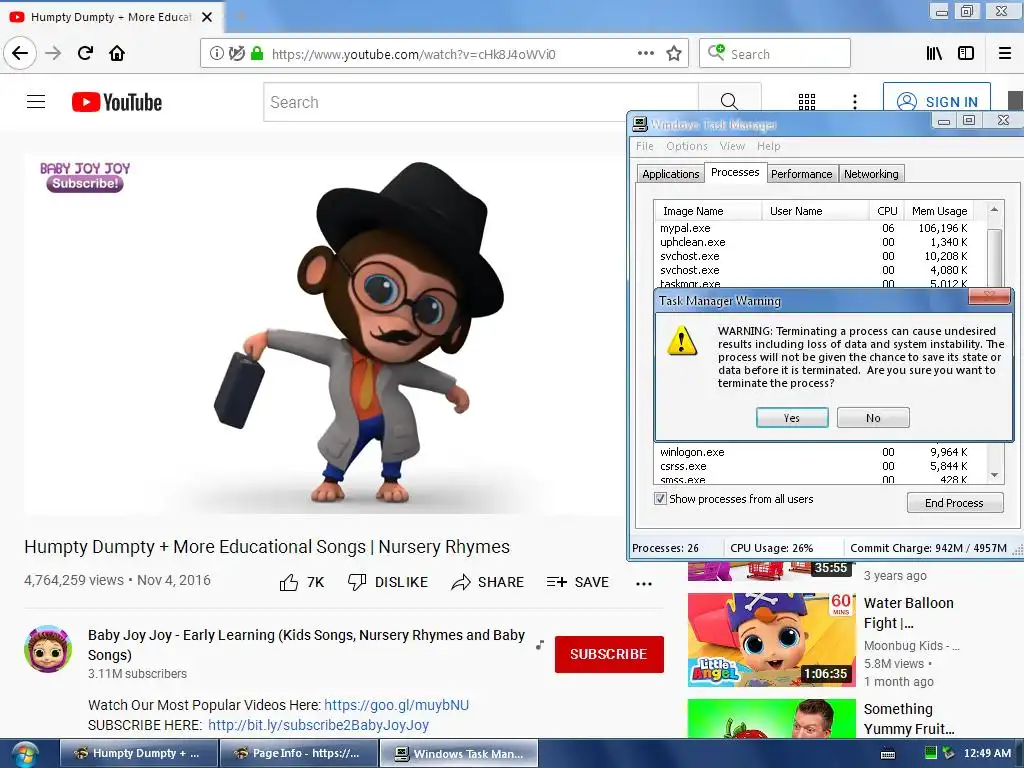
Task: Open Water Balloon Fight video thumbnail
Action: coord(771,639)
